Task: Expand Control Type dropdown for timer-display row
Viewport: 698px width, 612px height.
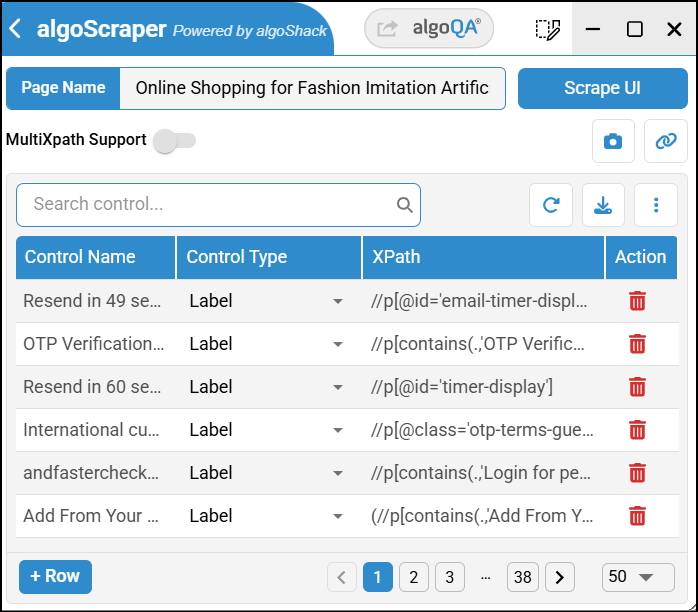Action: [337, 387]
